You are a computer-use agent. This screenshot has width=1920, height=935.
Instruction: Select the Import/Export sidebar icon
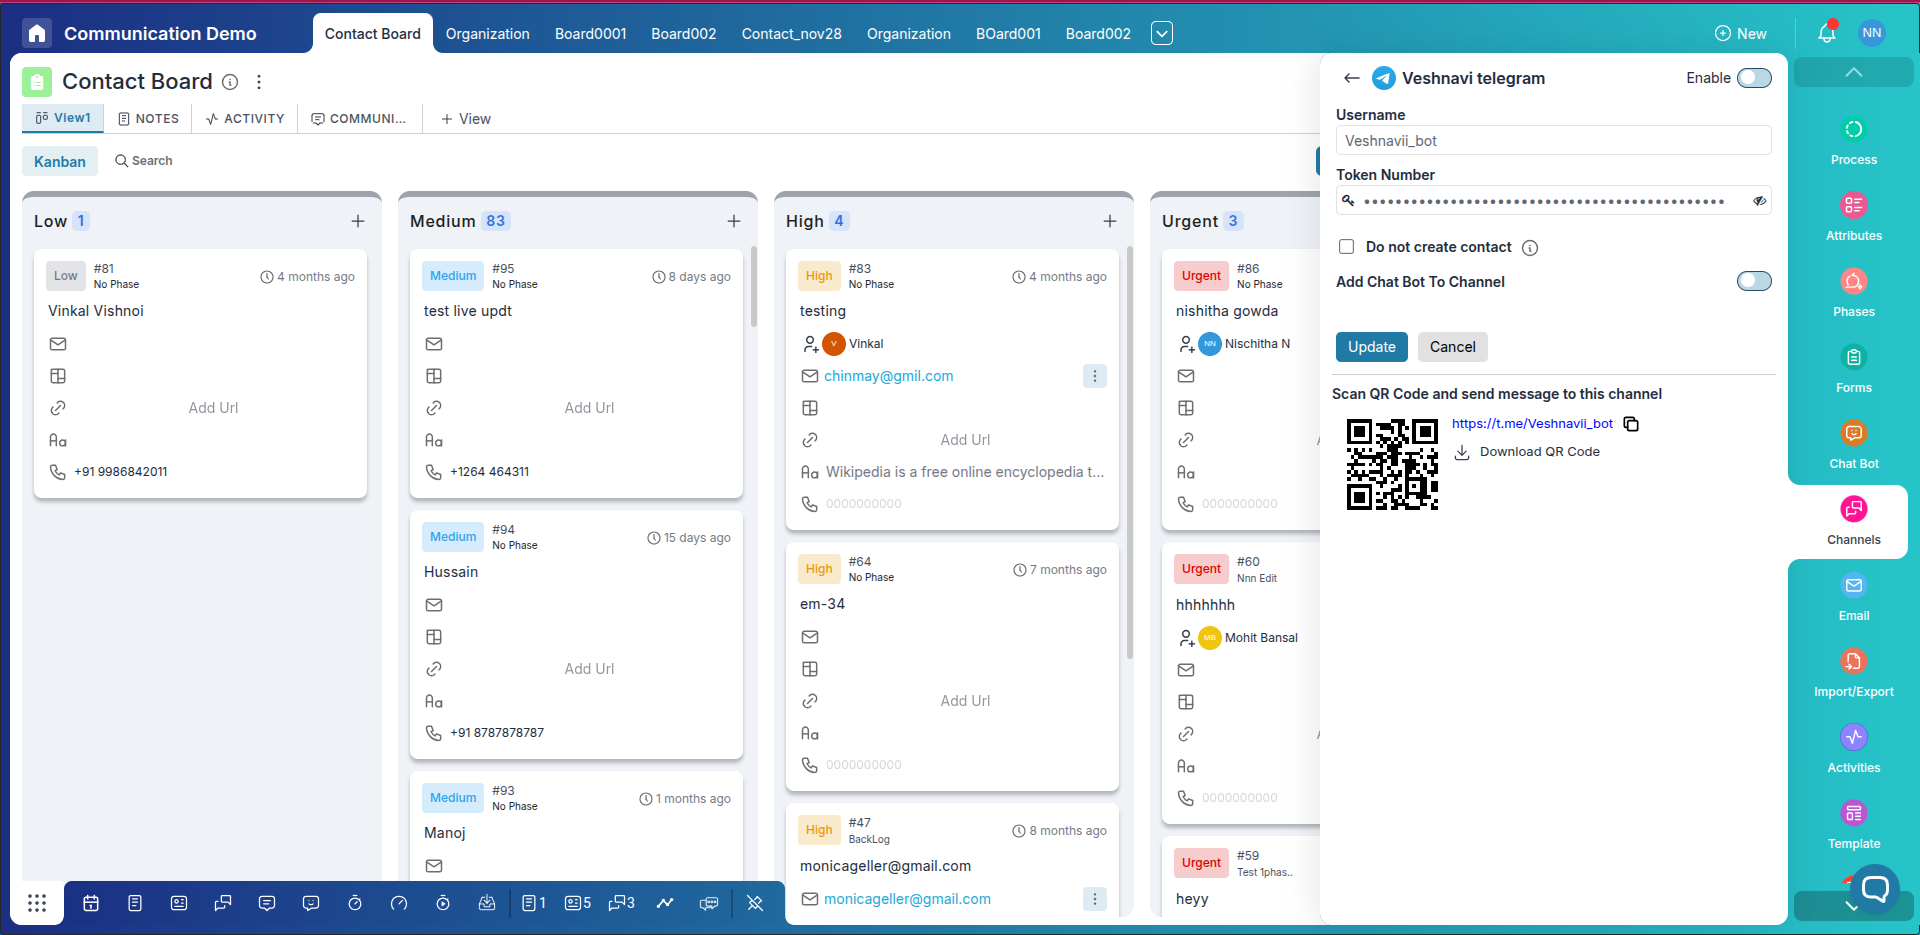[x=1853, y=670]
